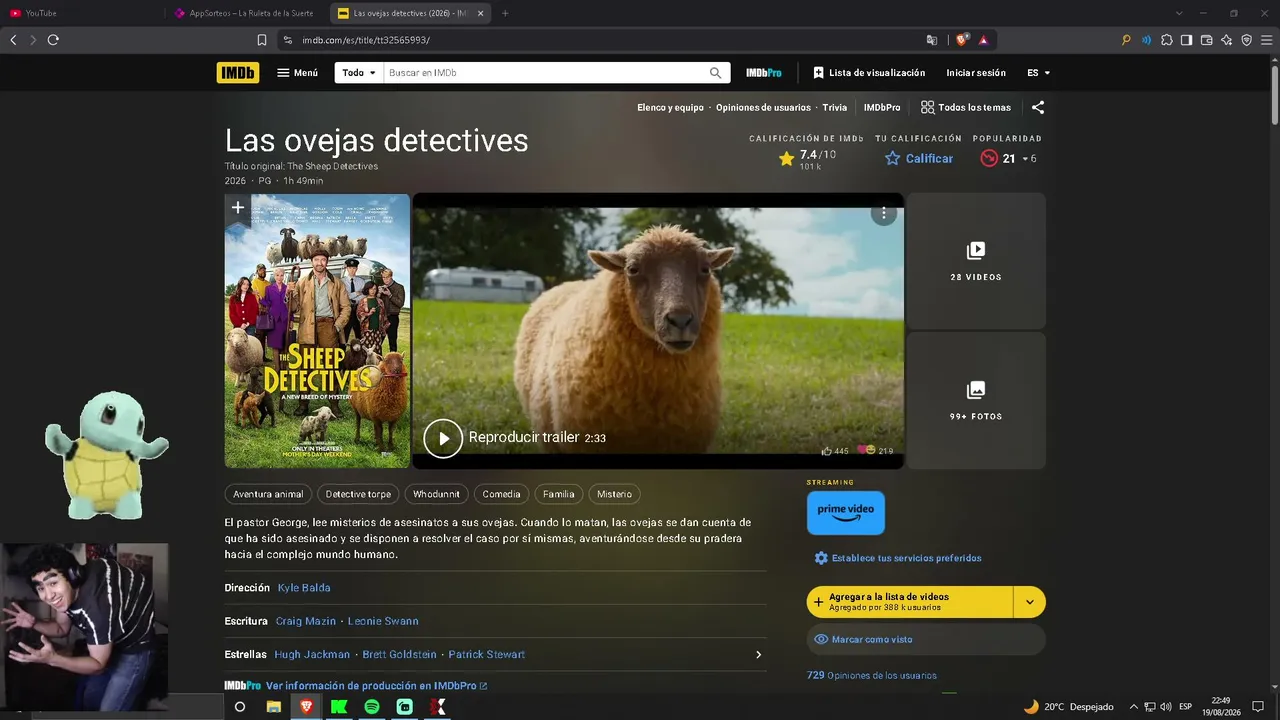Toggle the browser sidebar panel

pyautogui.click(x=1186, y=40)
